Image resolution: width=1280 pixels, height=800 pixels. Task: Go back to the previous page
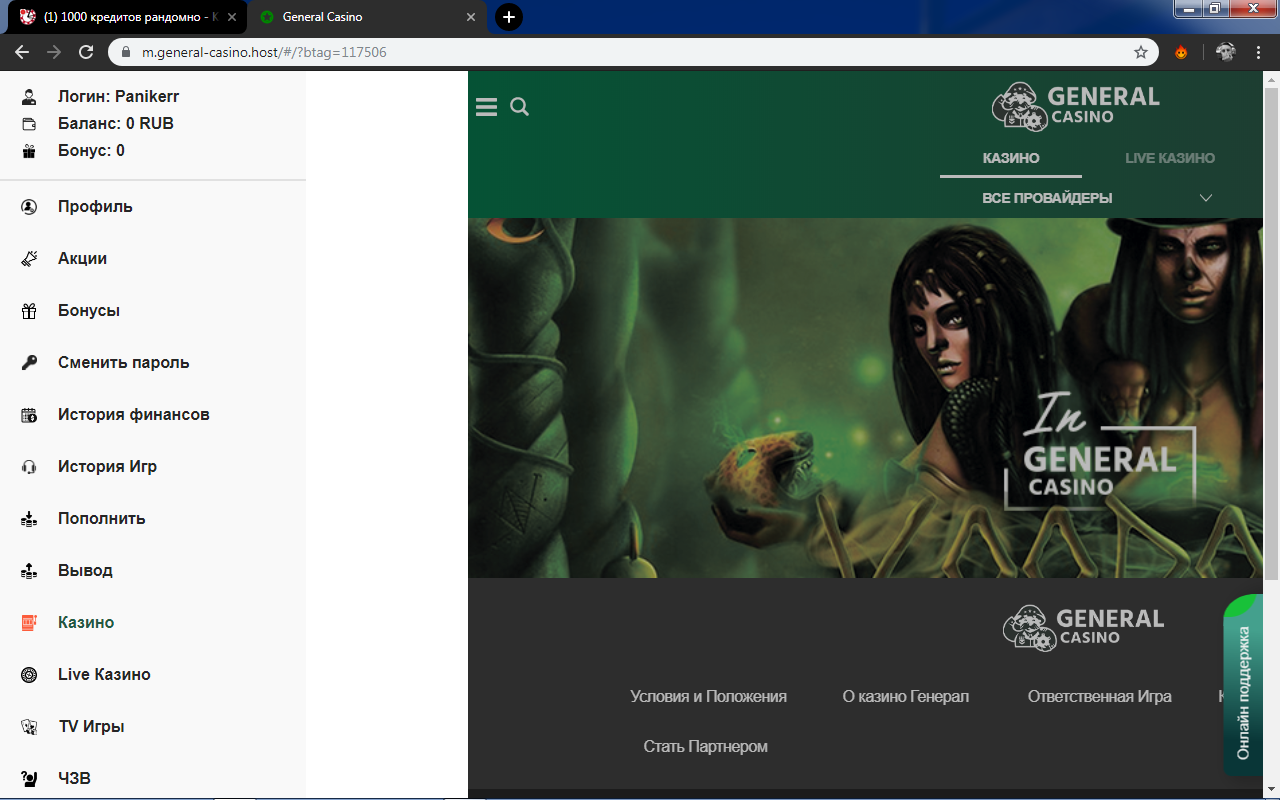coord(22,52)
